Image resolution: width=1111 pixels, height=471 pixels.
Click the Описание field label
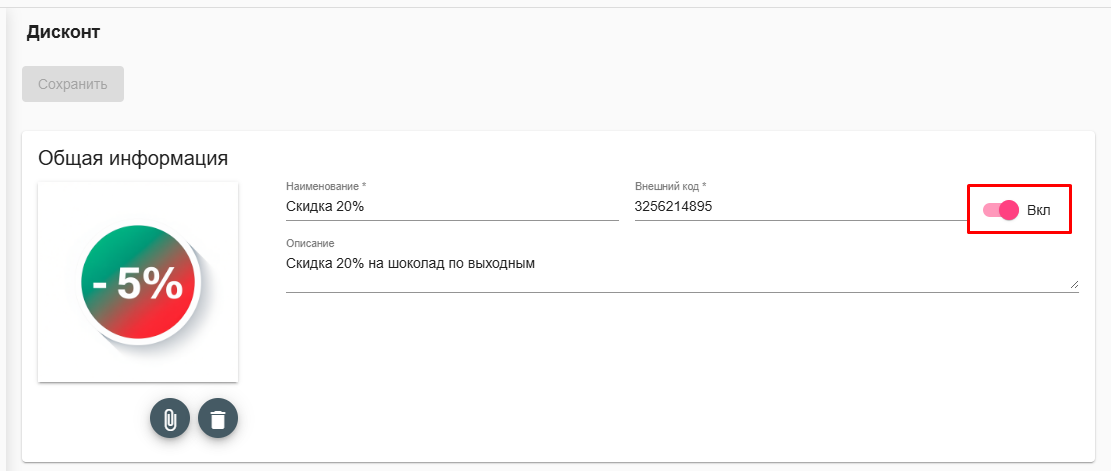tap(310, 243)
